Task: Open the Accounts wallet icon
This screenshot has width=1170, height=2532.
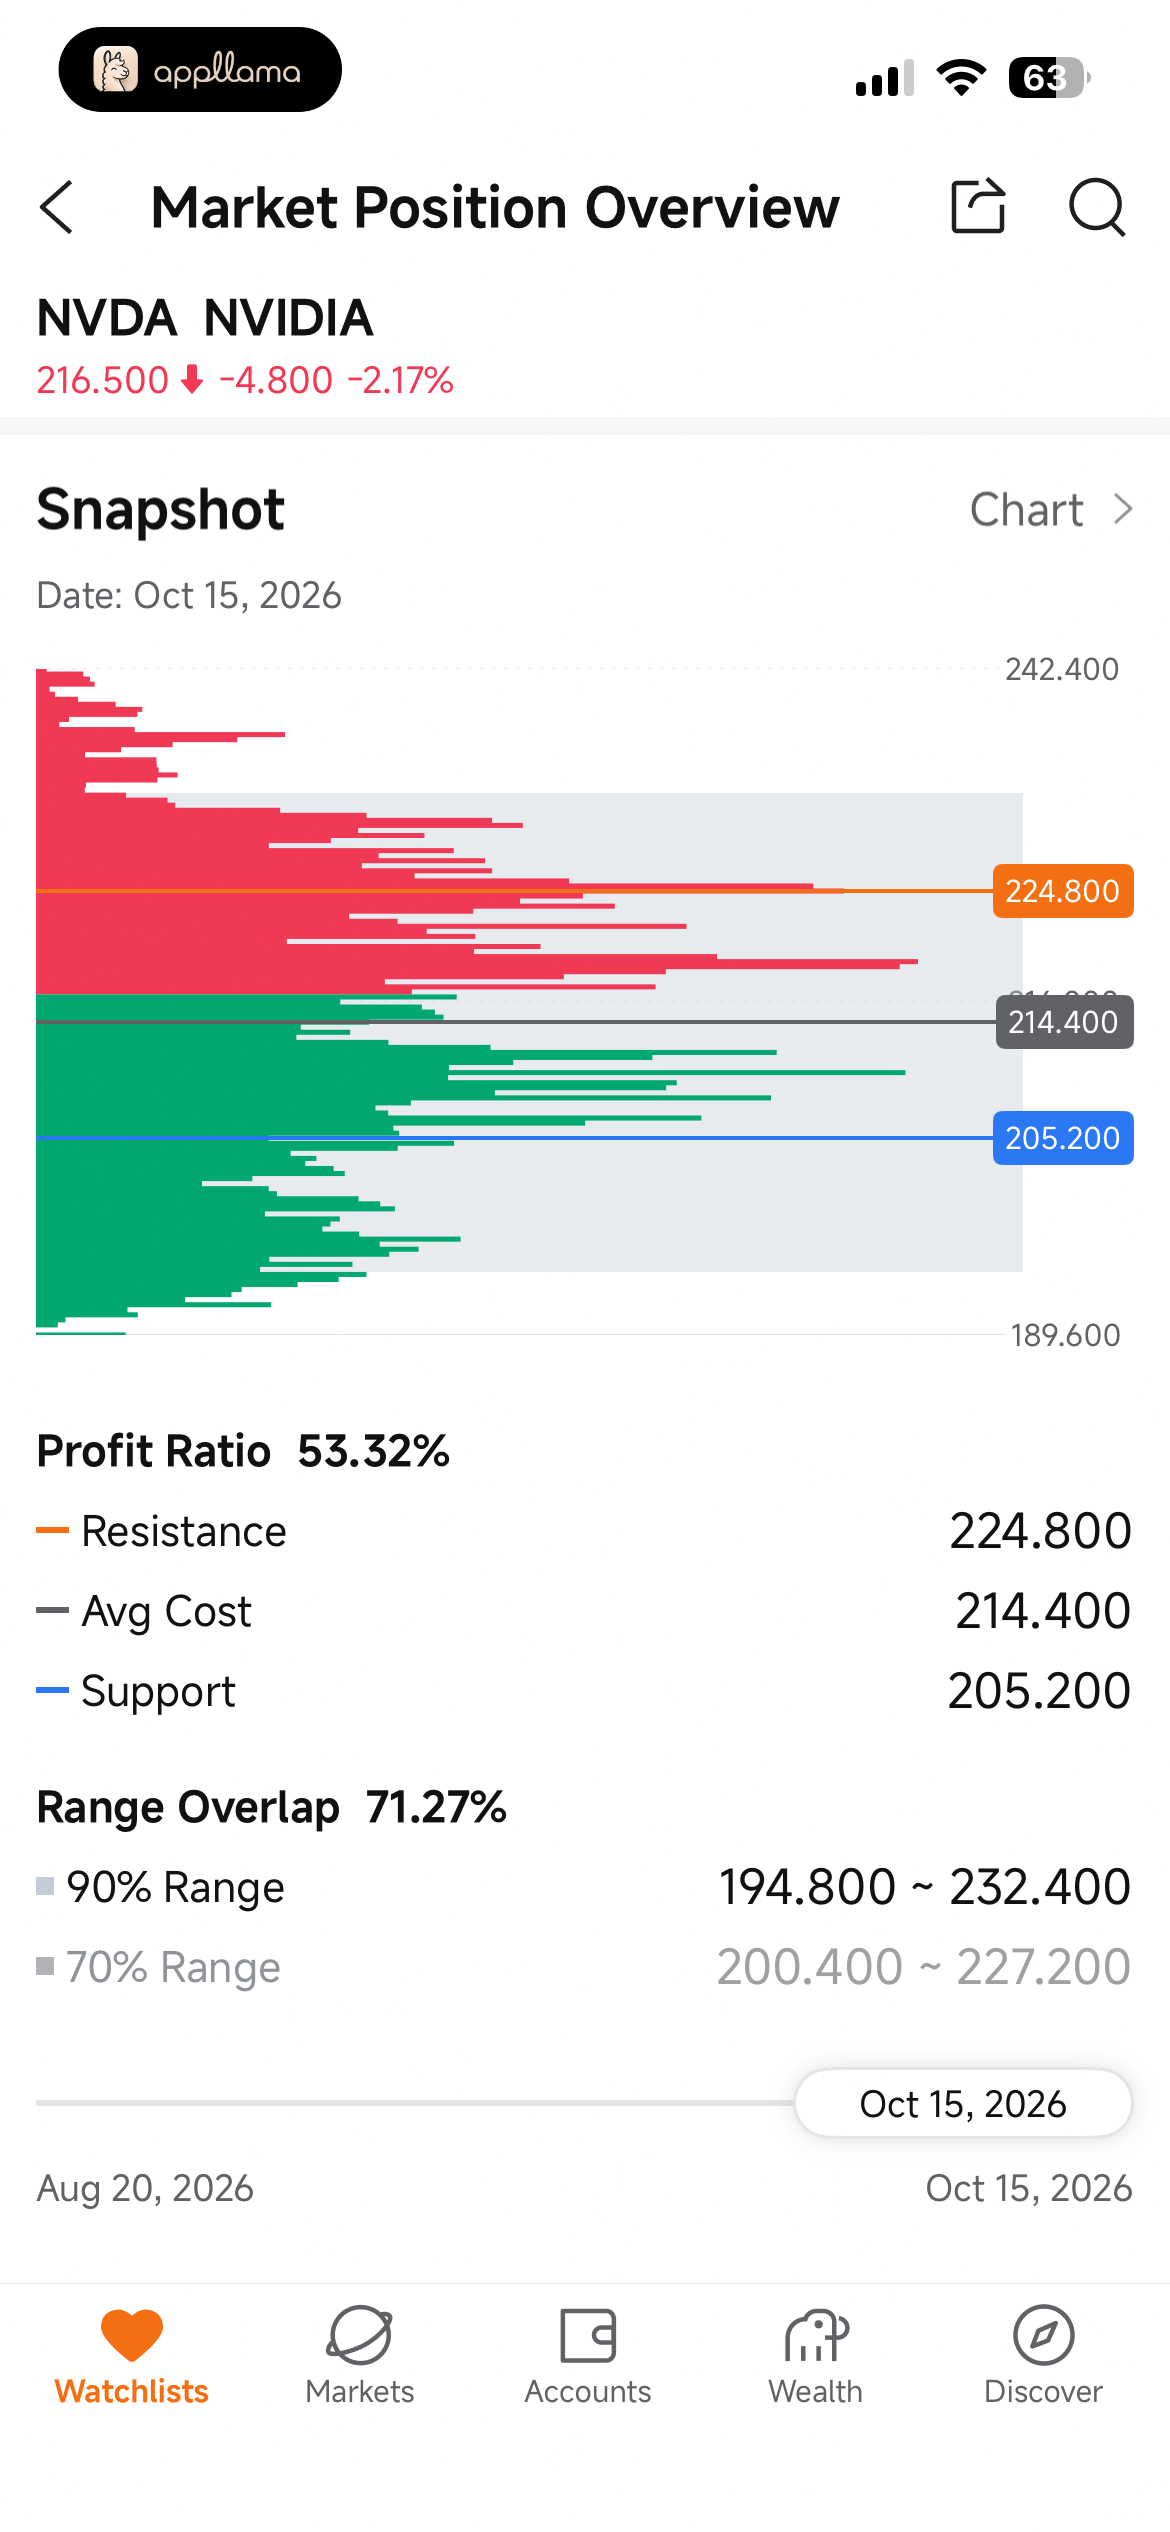Action: 588,2335
